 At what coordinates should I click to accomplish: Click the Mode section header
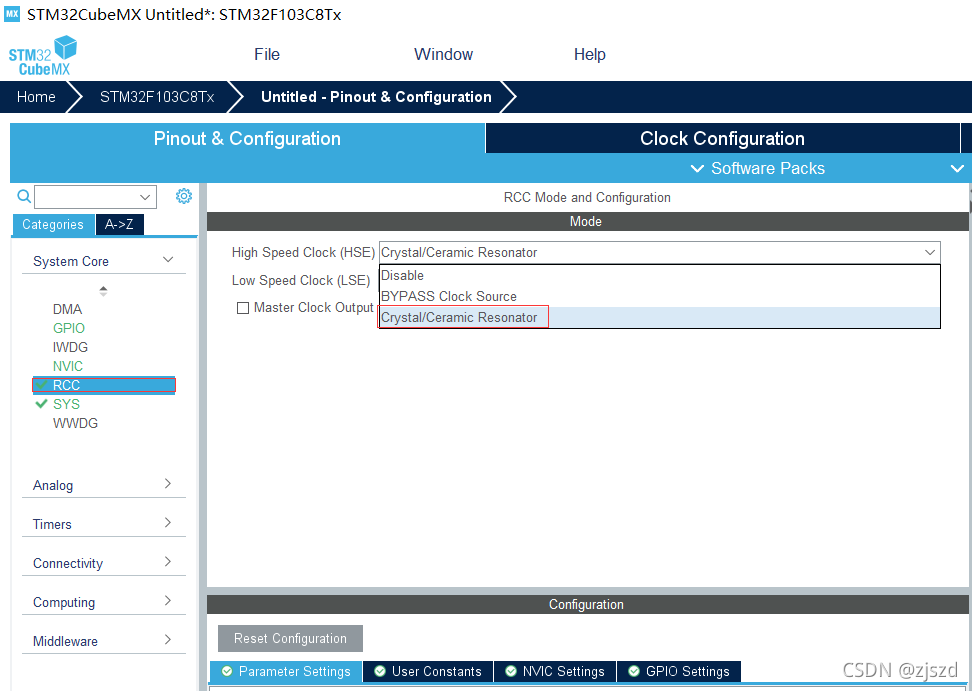(x=587, y=221)
